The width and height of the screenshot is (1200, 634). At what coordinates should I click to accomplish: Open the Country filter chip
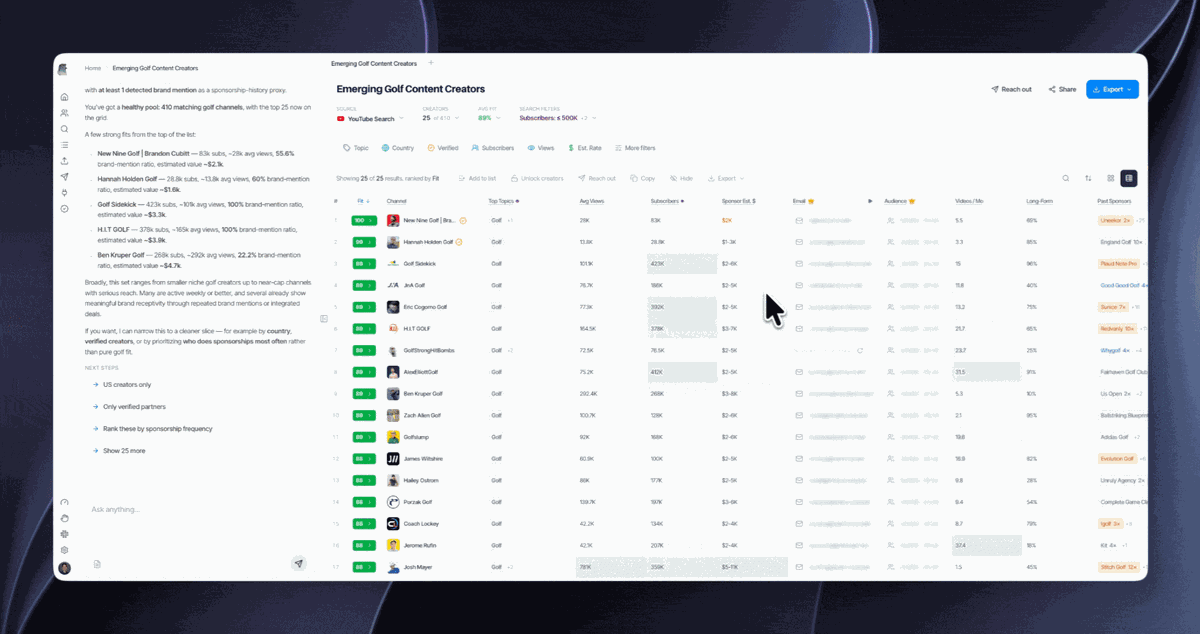tap(398, 148)
